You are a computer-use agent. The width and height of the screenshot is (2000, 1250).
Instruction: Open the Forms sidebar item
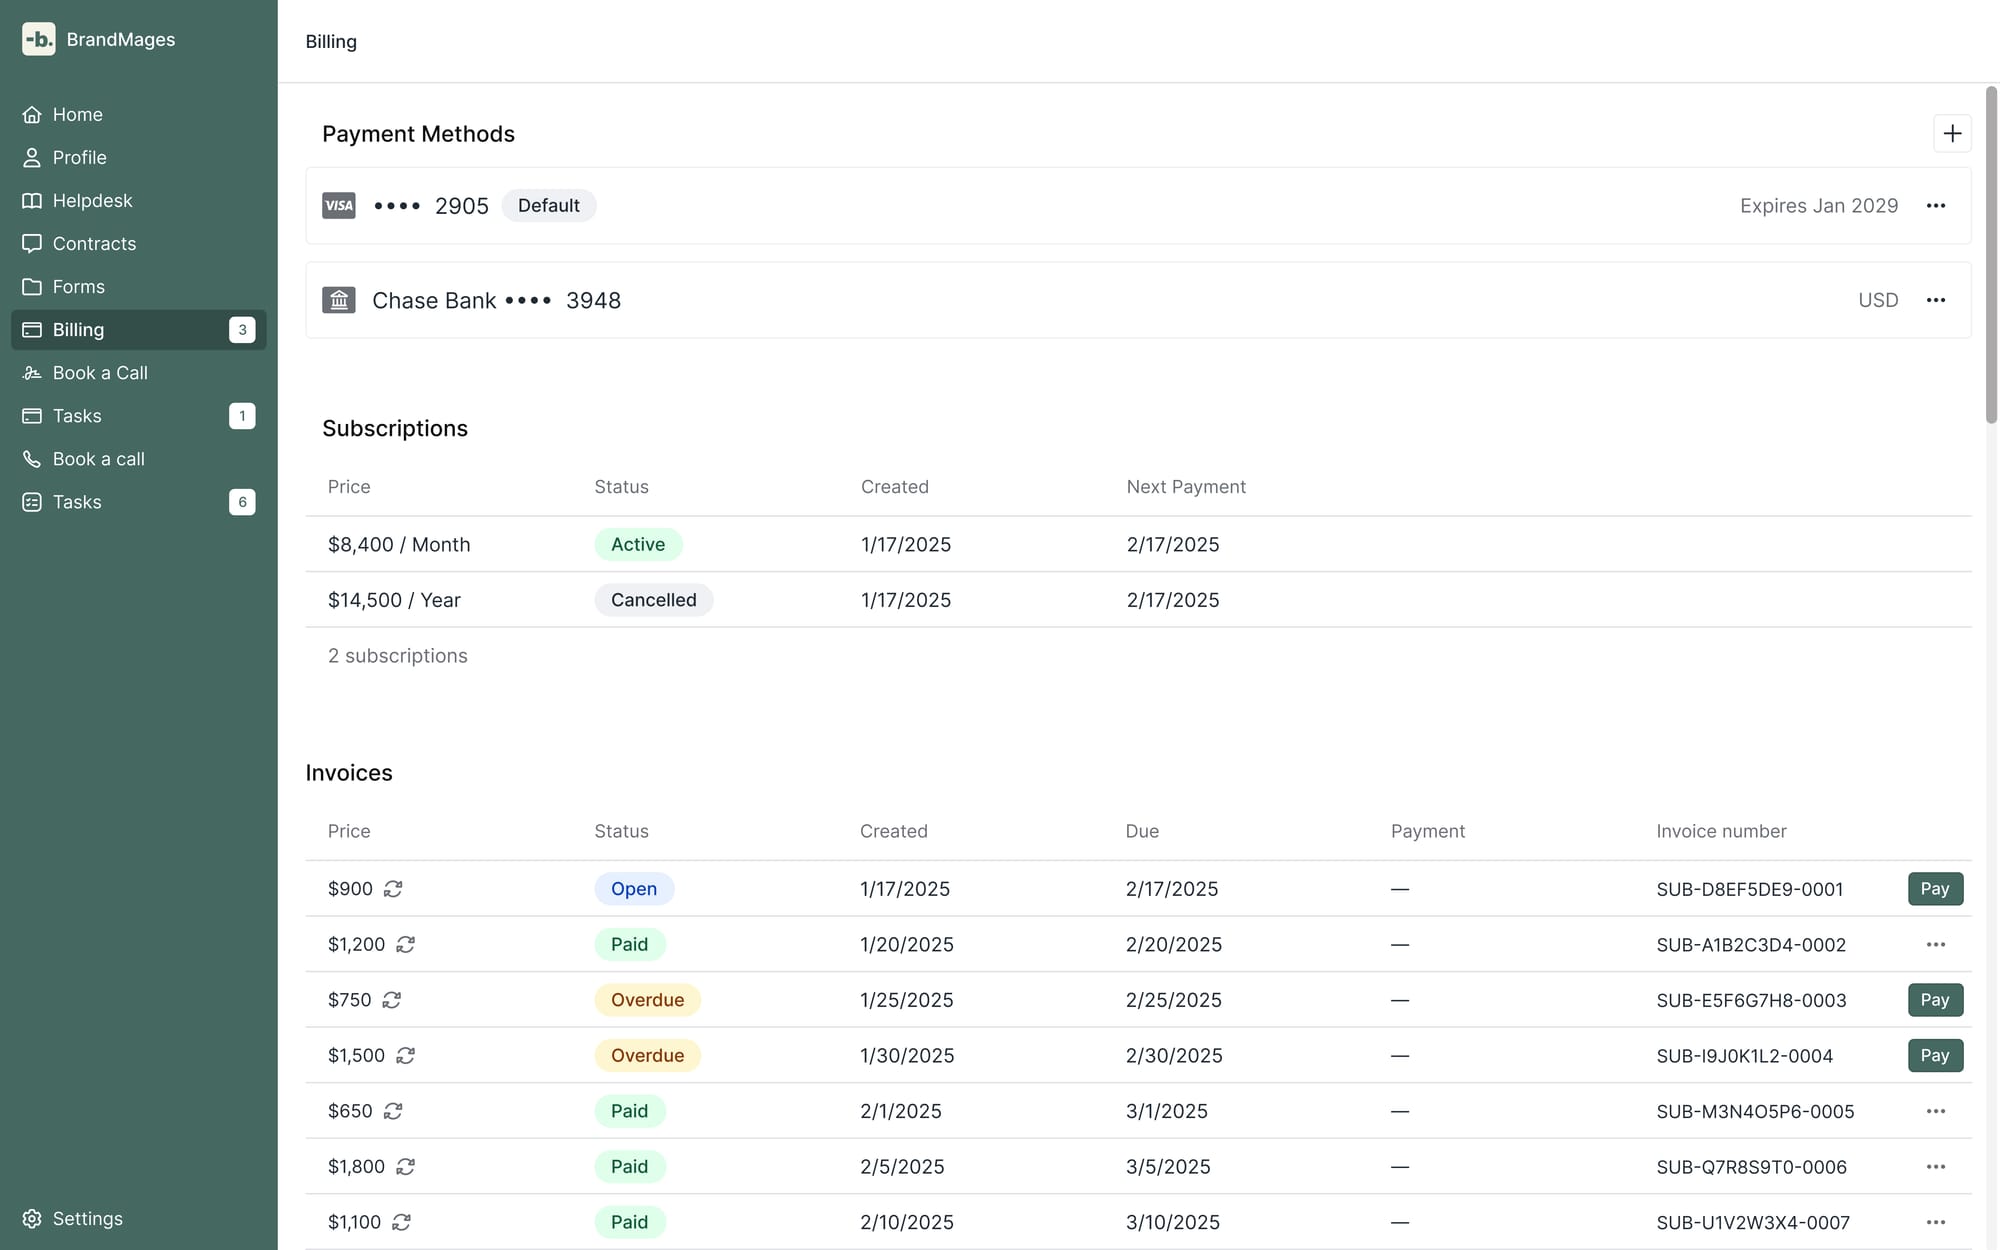coord(78,287)
